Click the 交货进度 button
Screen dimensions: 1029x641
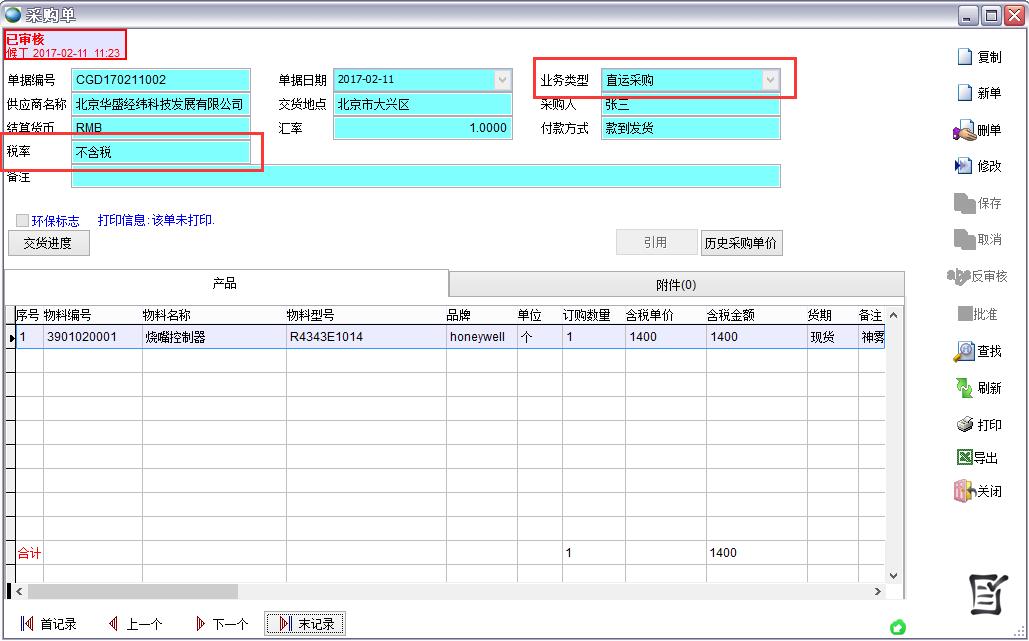pos(48,243)
